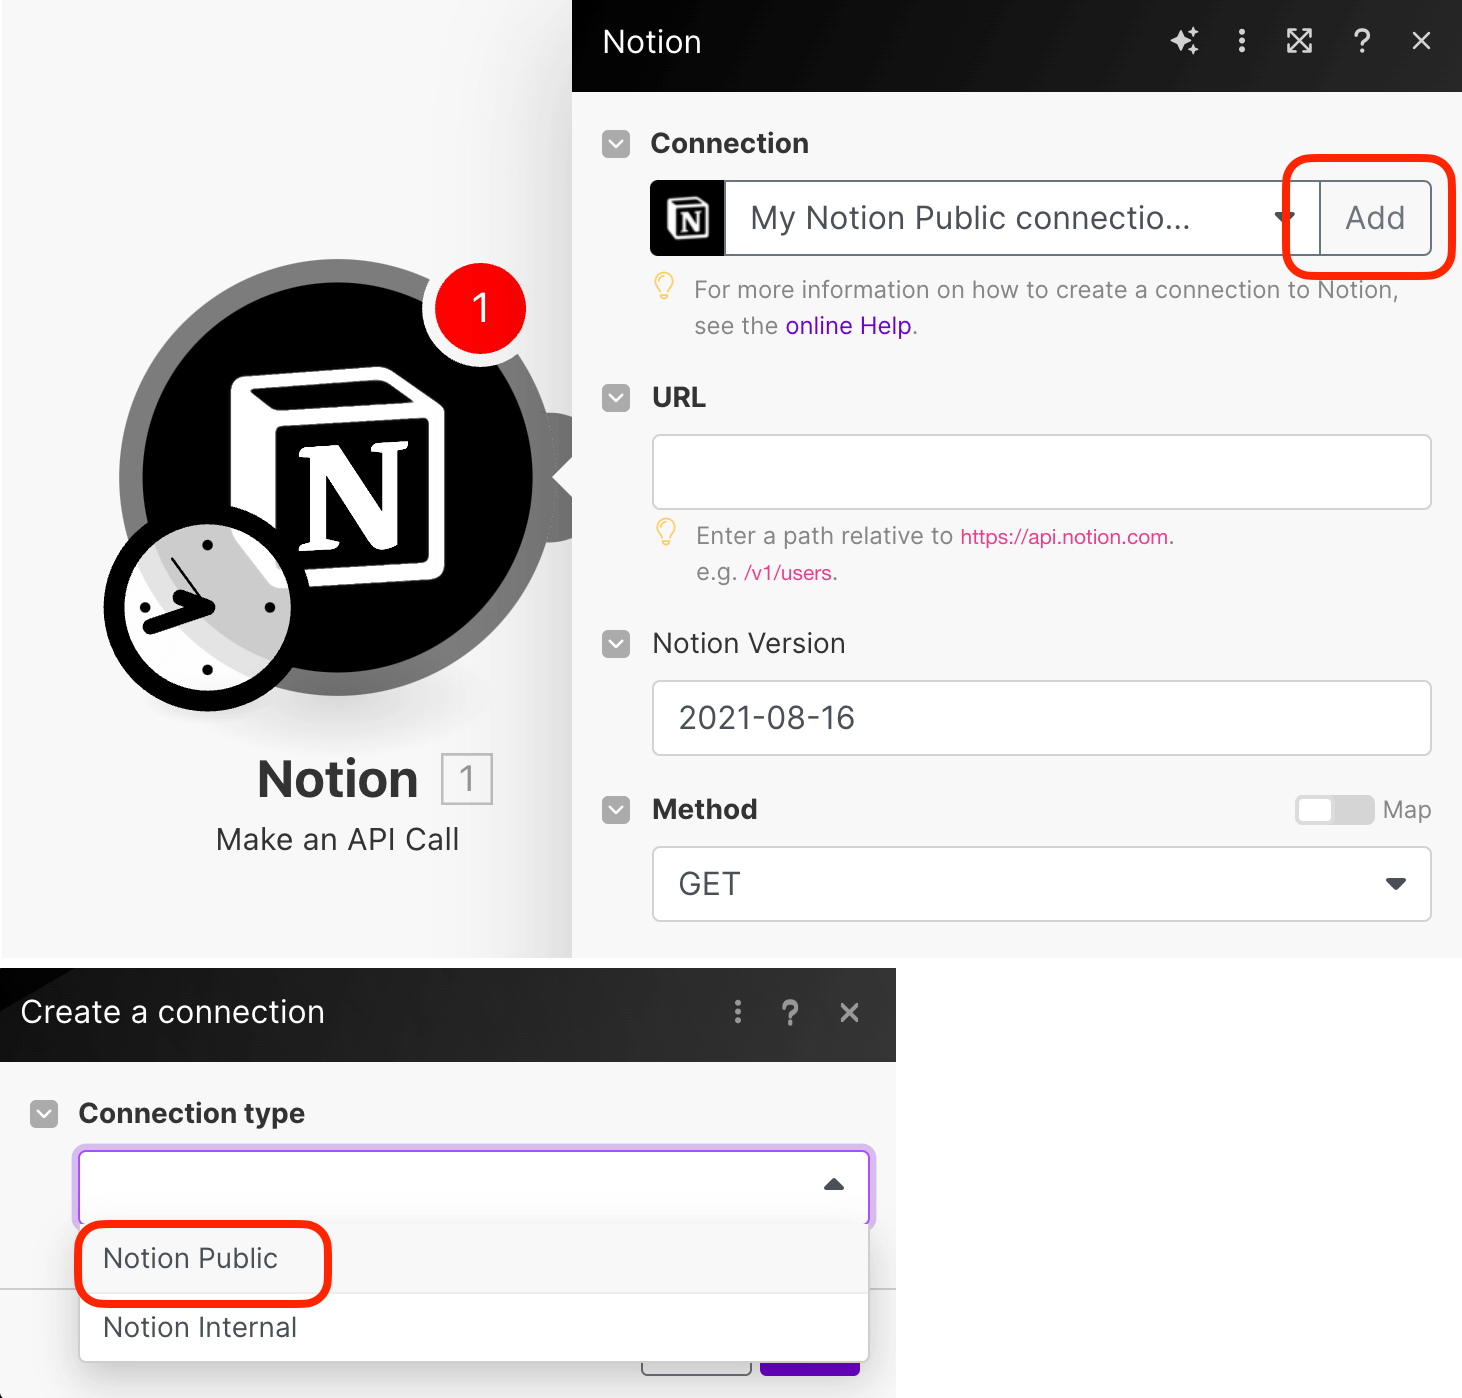This screenshot has width=1462, height=1398.
Task: Enable the Map toggle next to Method
Action: pyautogui.click(x=1333, y=809)
